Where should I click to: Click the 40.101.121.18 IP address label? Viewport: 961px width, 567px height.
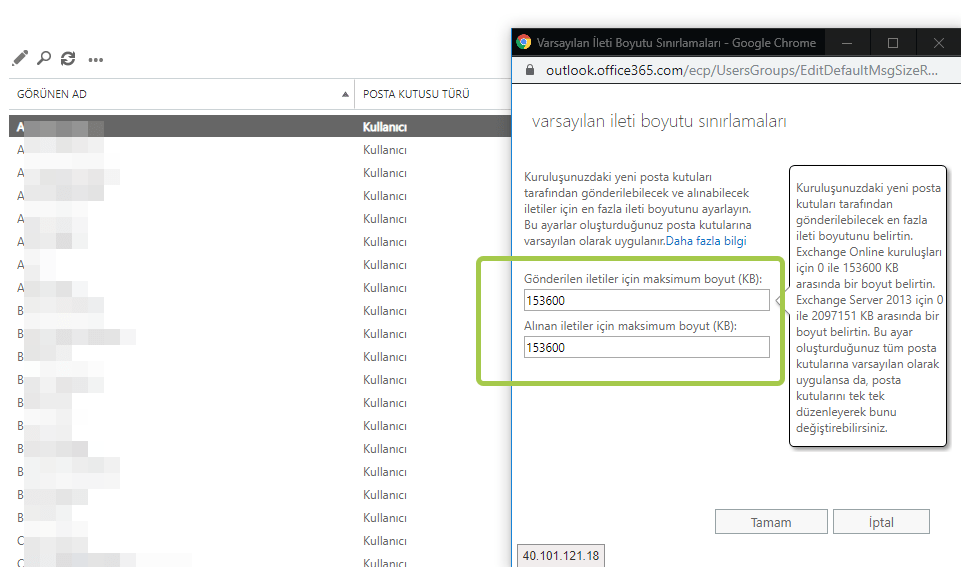[561, 555]
